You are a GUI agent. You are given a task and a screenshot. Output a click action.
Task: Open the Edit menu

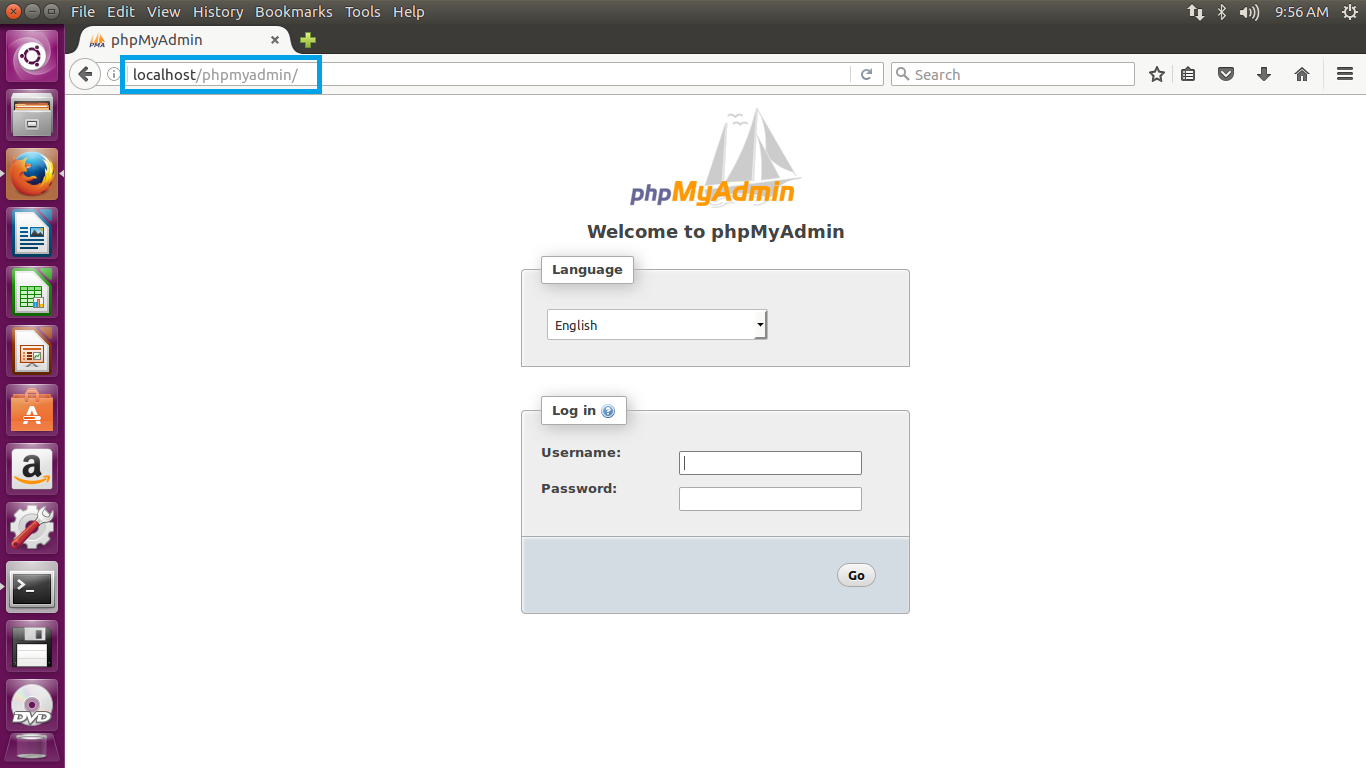(x=121, y=12)
